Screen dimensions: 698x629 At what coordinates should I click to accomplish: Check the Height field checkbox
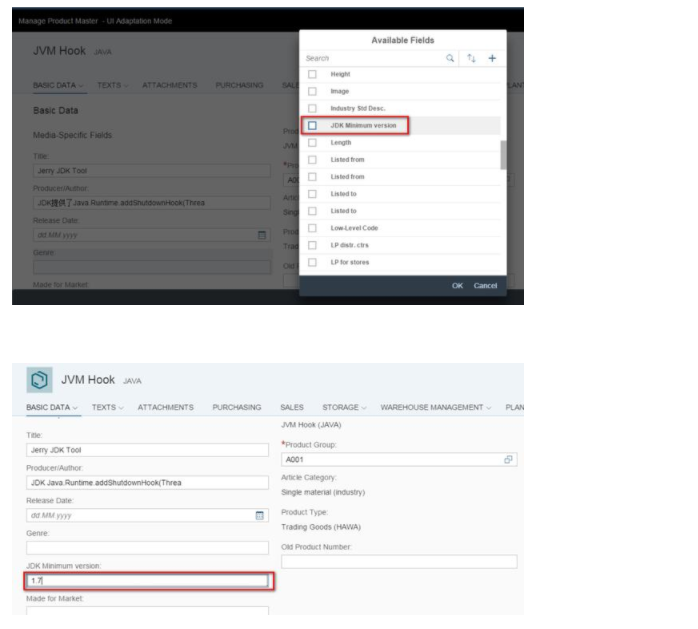pos(312,74)
